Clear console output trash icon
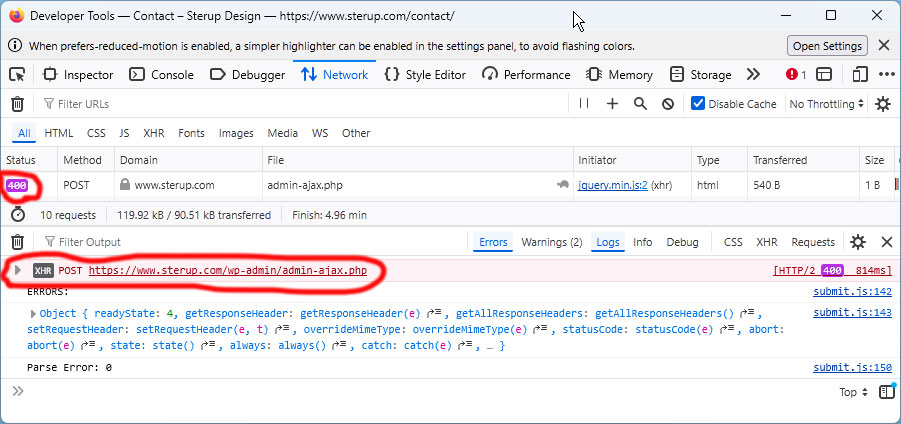Viewport: 901px width, 424px height. [18, 242]
